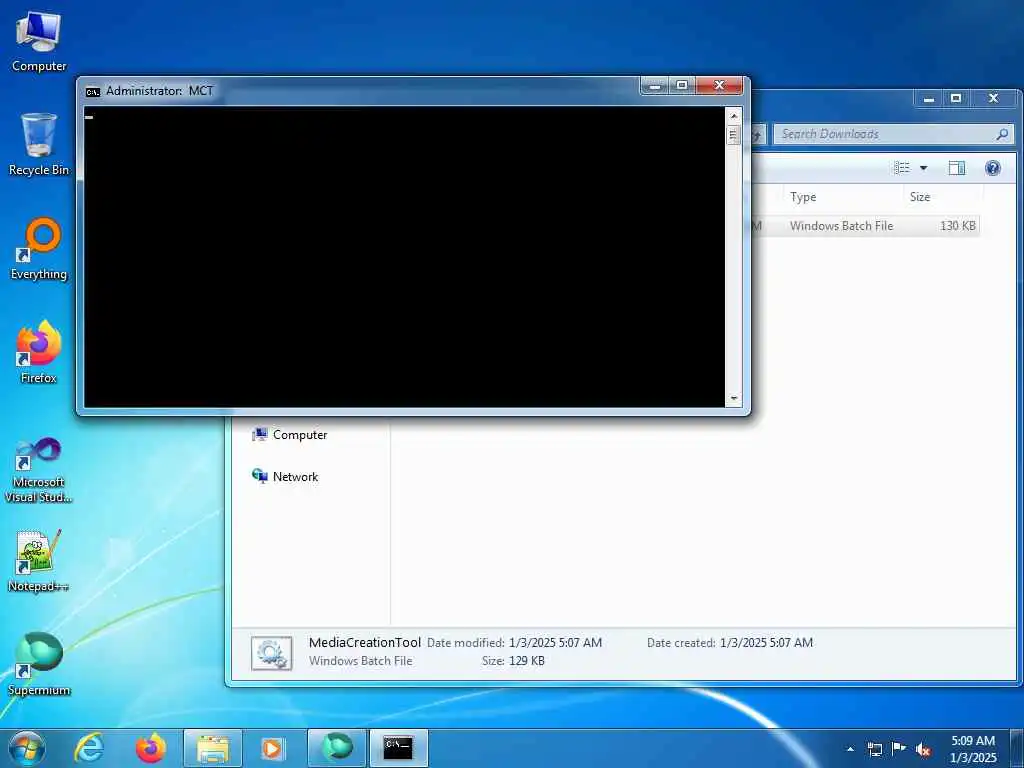Click the MediaCreationTool file icon in details pane

click(272, 653)
